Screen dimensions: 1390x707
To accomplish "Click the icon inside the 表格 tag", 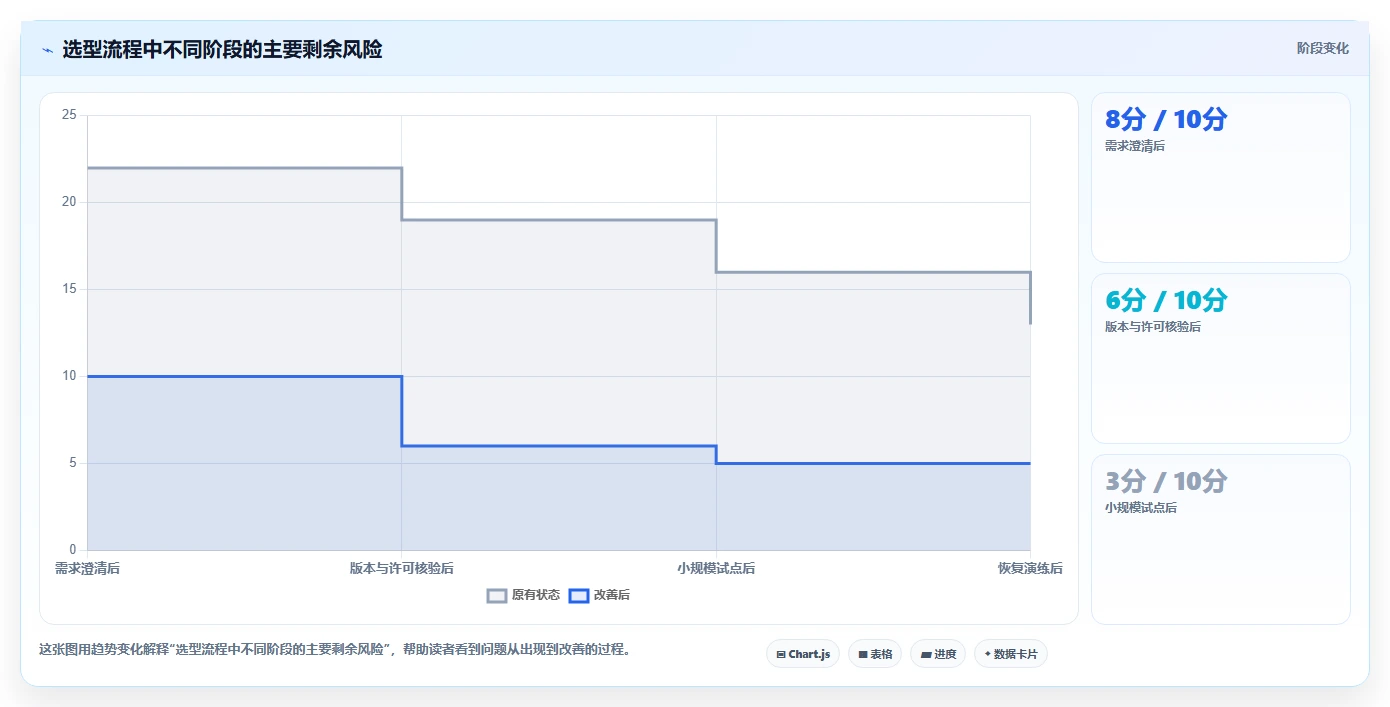I will 863,655.
